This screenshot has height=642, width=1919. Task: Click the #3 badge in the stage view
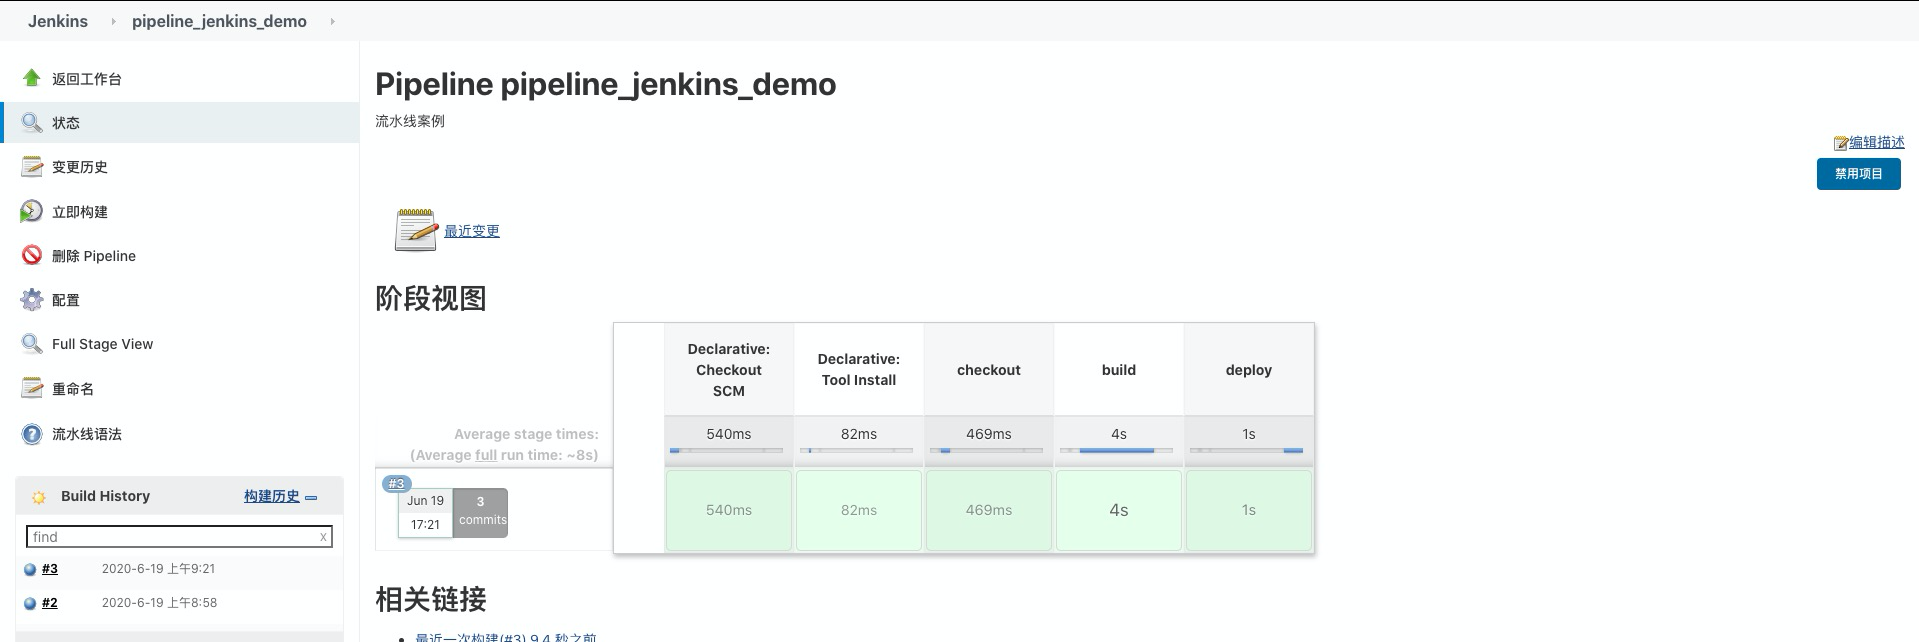(x=396, y=483)
